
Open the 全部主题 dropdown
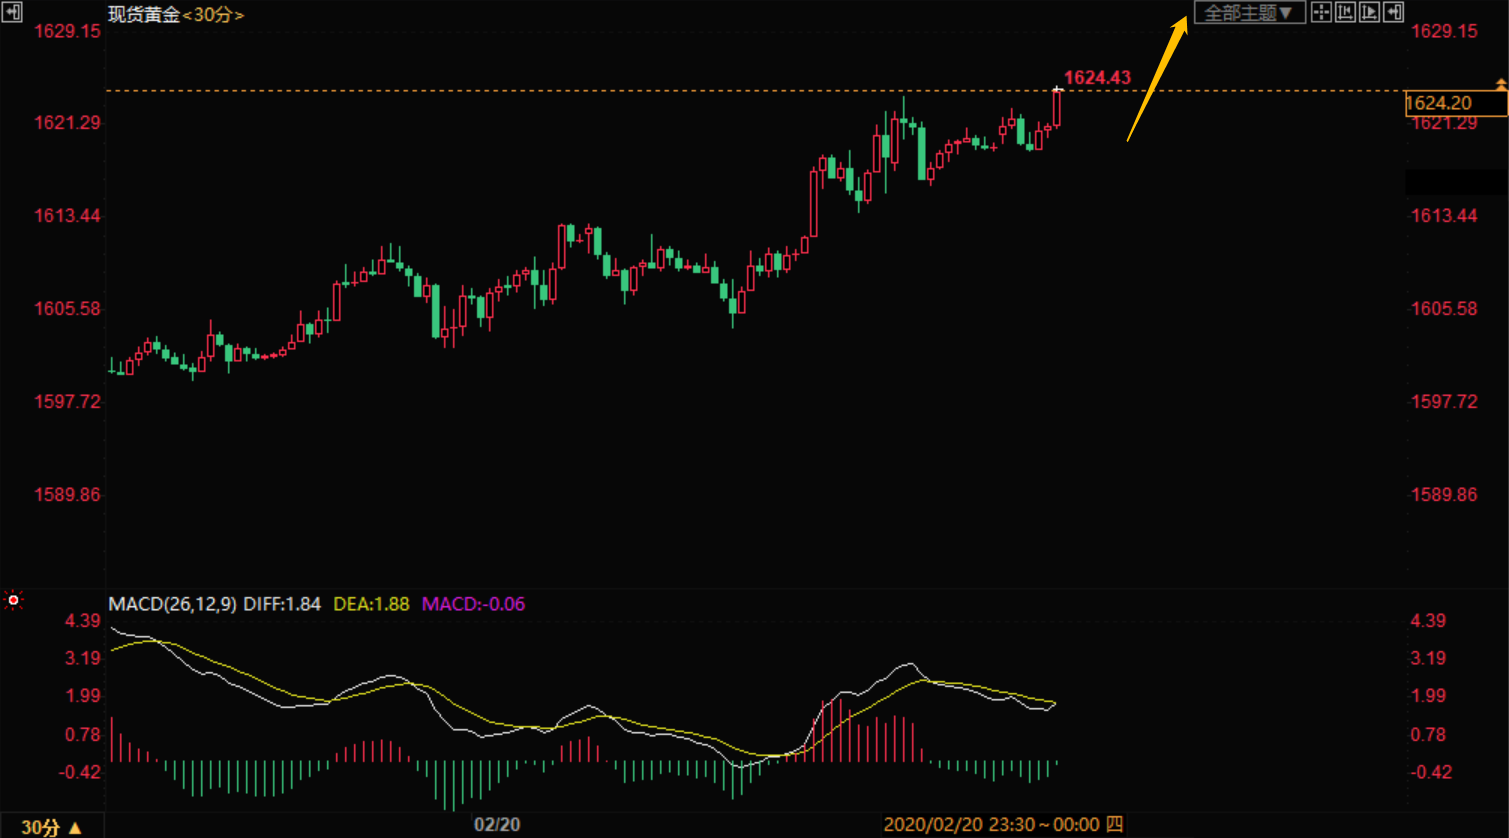click(1250, 13)
